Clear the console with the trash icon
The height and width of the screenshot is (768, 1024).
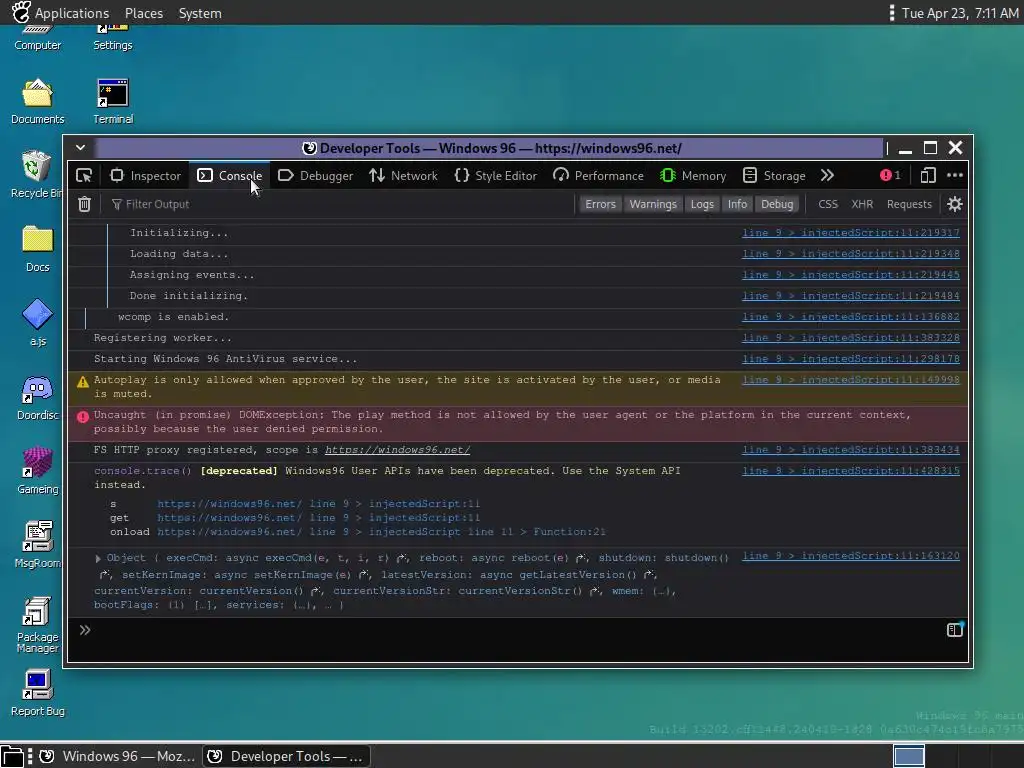pos(84,204)
